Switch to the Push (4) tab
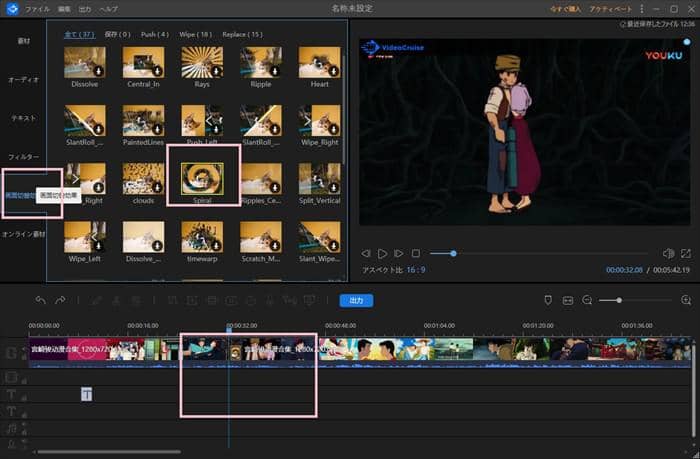This screenshot has height=459, width=700. pyautogui.click(x=155, y=34)
